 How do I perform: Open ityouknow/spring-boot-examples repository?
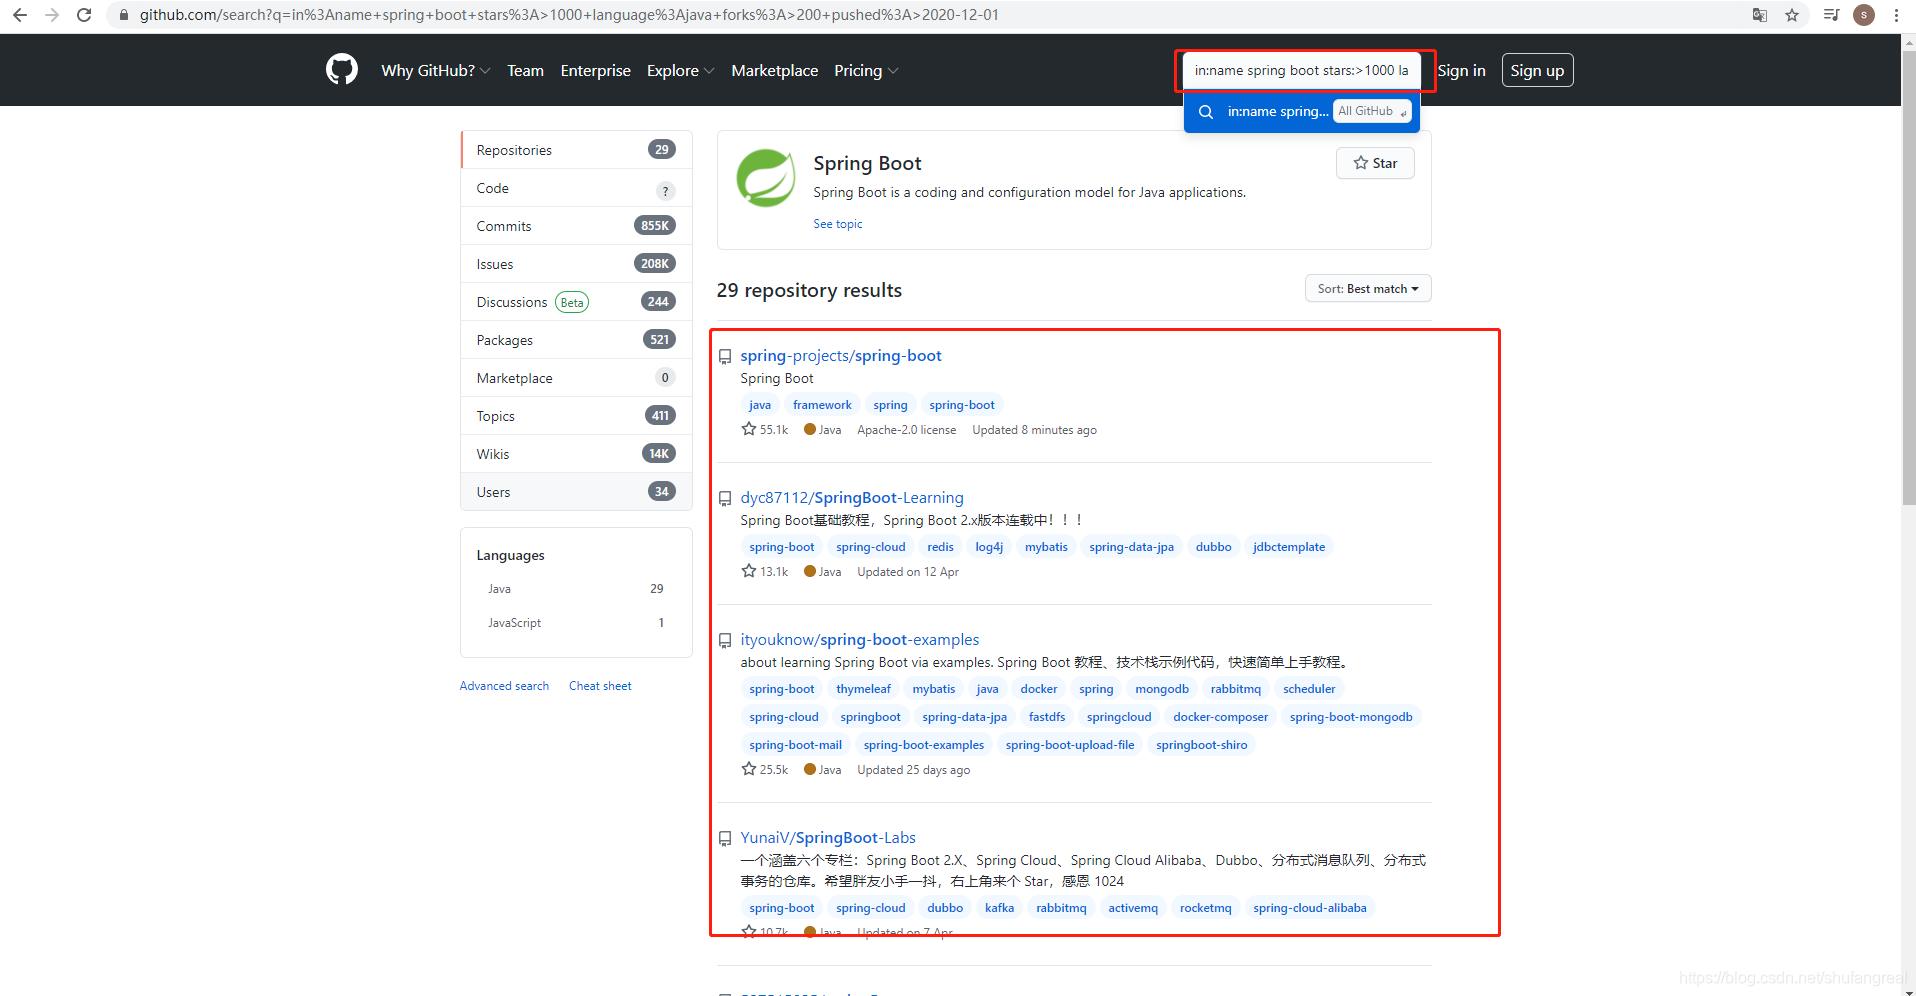coord(860,639)
